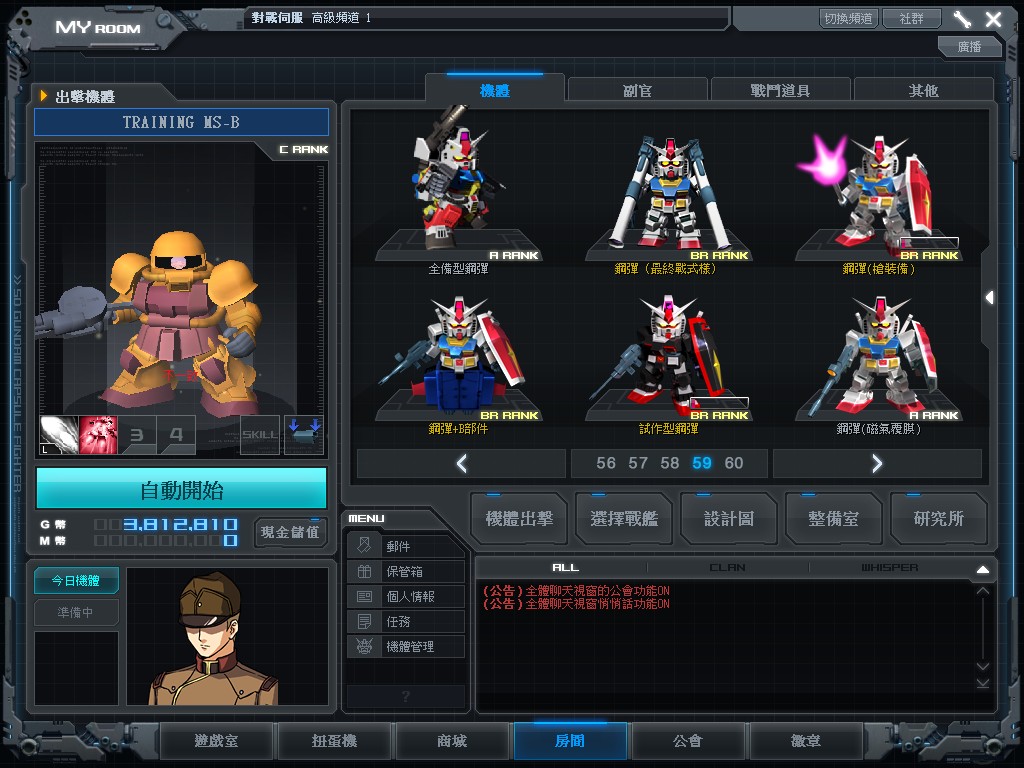Select the first weapon slot icon marked L

click(59, 435)
